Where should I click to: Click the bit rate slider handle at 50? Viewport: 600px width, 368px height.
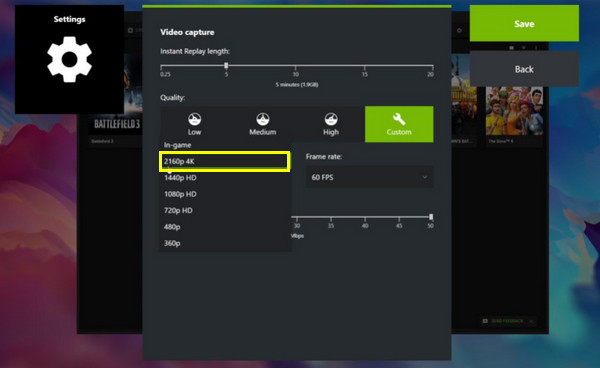[x=431, y=217]
